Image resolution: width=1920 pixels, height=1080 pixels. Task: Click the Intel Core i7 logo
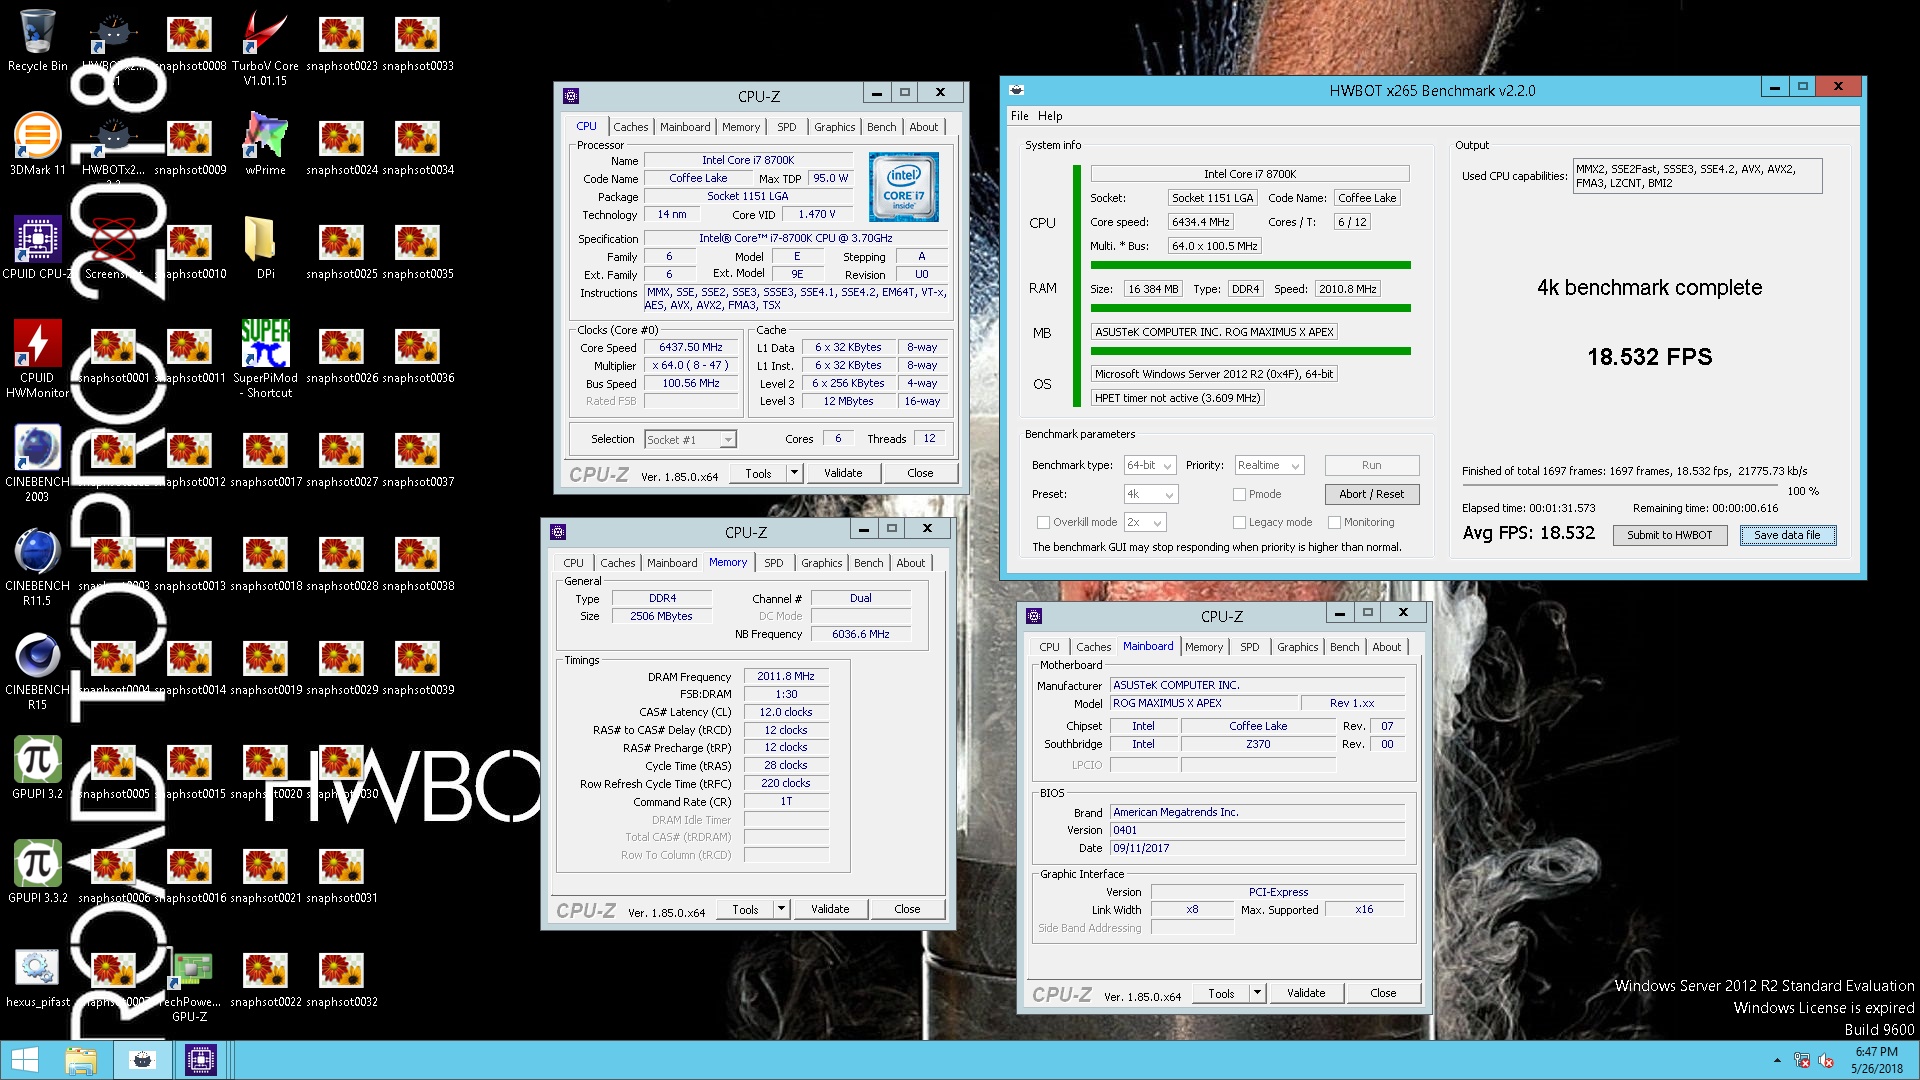903,187
